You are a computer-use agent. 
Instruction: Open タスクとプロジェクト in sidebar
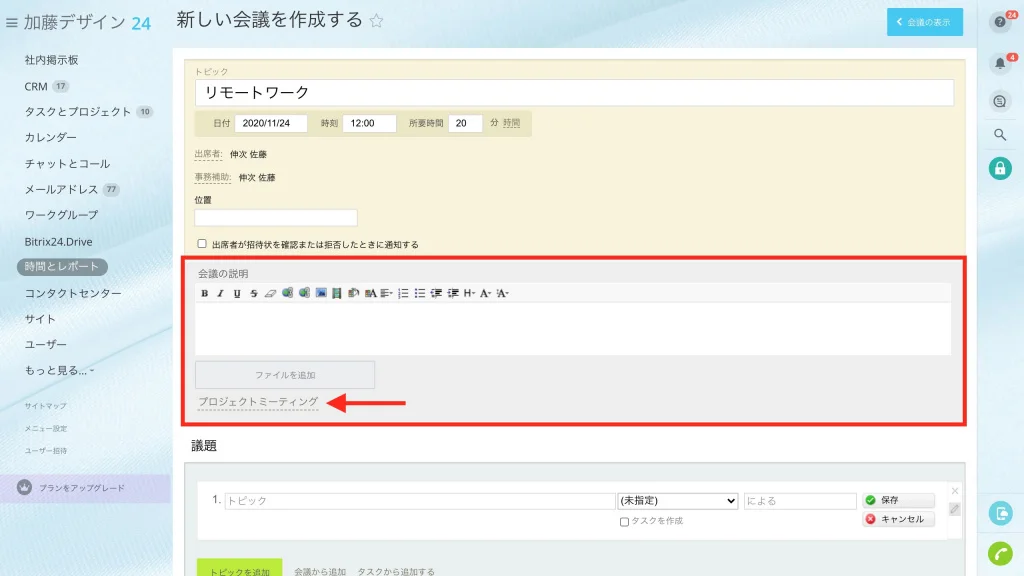(78, 112)
